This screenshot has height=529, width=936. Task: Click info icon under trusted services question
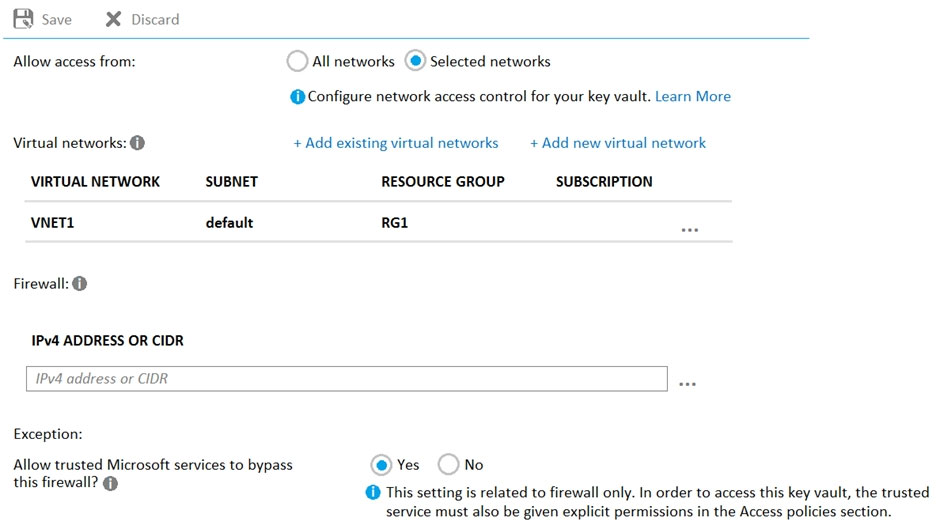click(x=110, y=484)
